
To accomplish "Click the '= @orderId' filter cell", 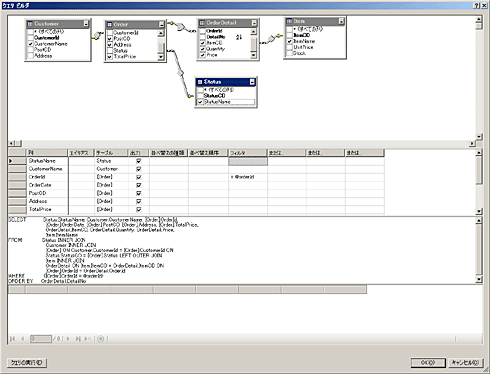I will point(248,177).
